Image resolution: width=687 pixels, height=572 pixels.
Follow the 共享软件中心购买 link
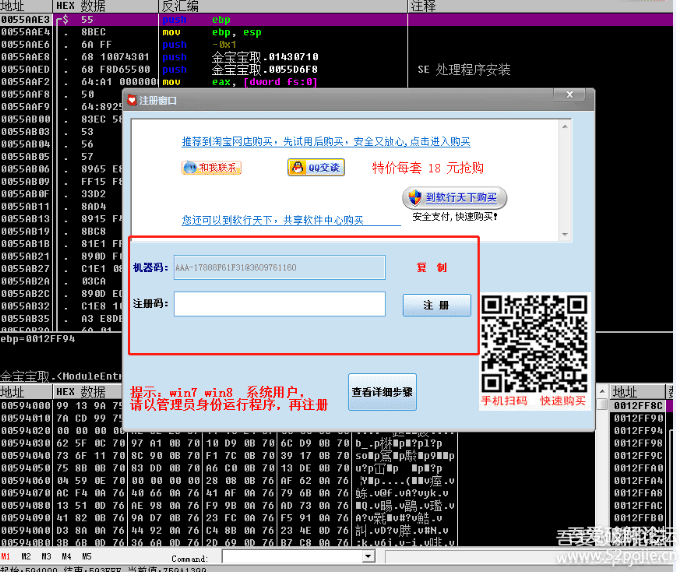272,220
